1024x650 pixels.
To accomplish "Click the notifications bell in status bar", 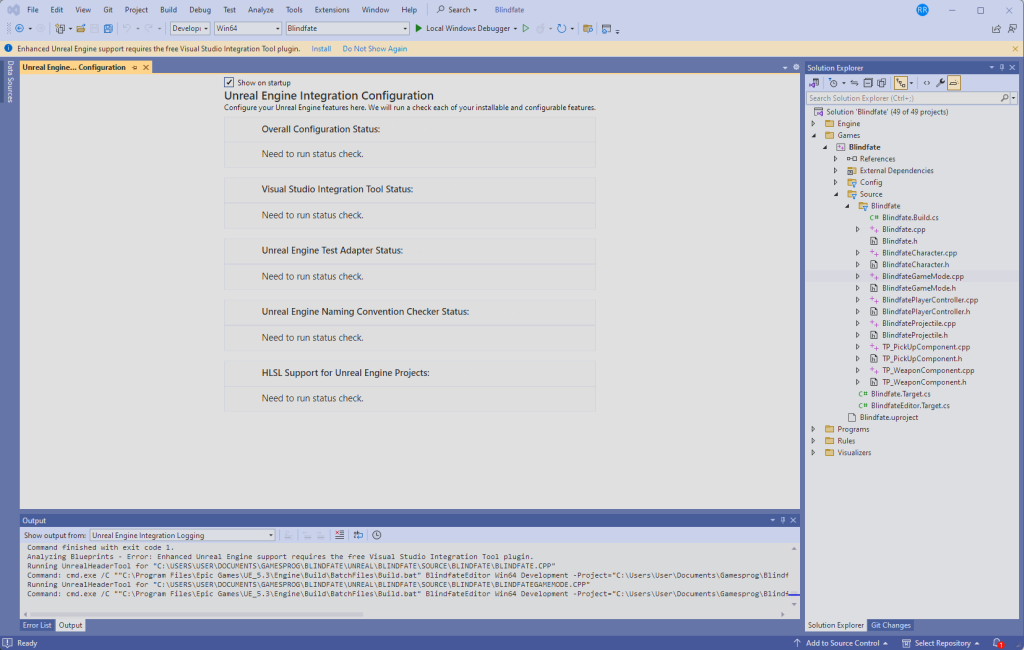I will tap(997, 643).
